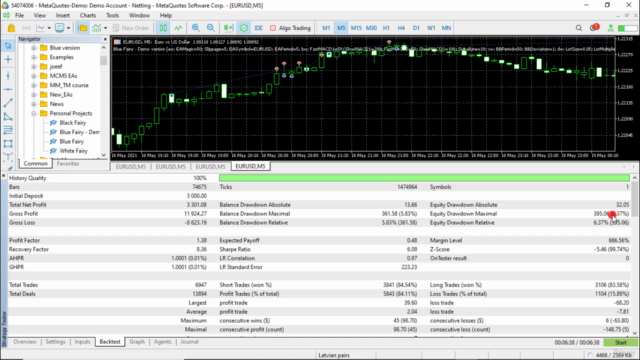Select the crosshair tool
Screen dimensions: 640x360
point(8,60)
